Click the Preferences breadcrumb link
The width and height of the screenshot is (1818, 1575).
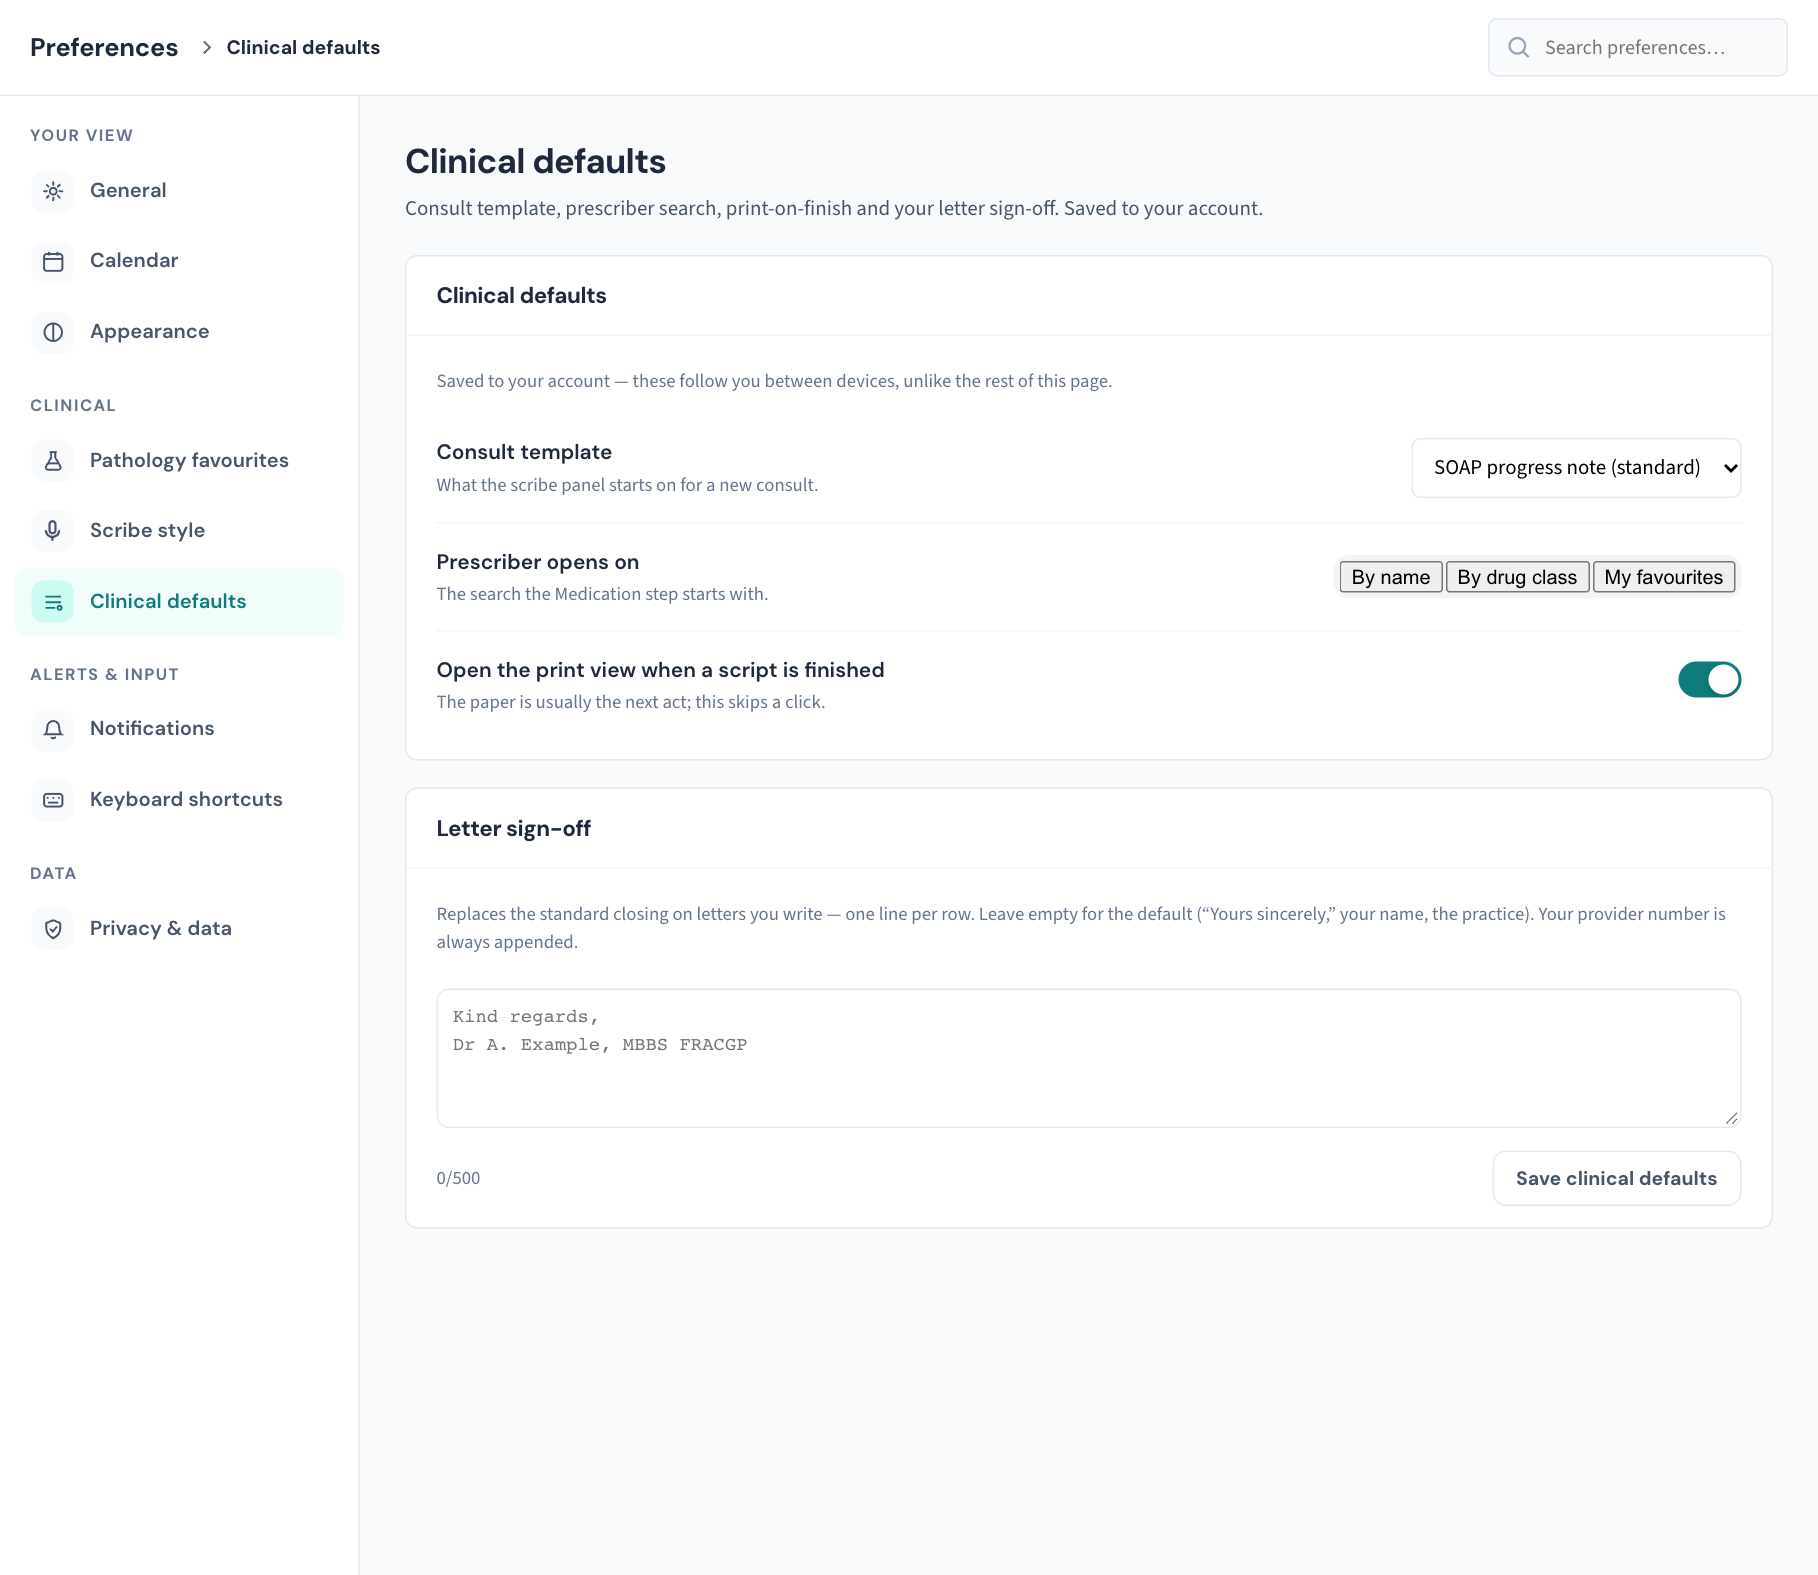104,47
